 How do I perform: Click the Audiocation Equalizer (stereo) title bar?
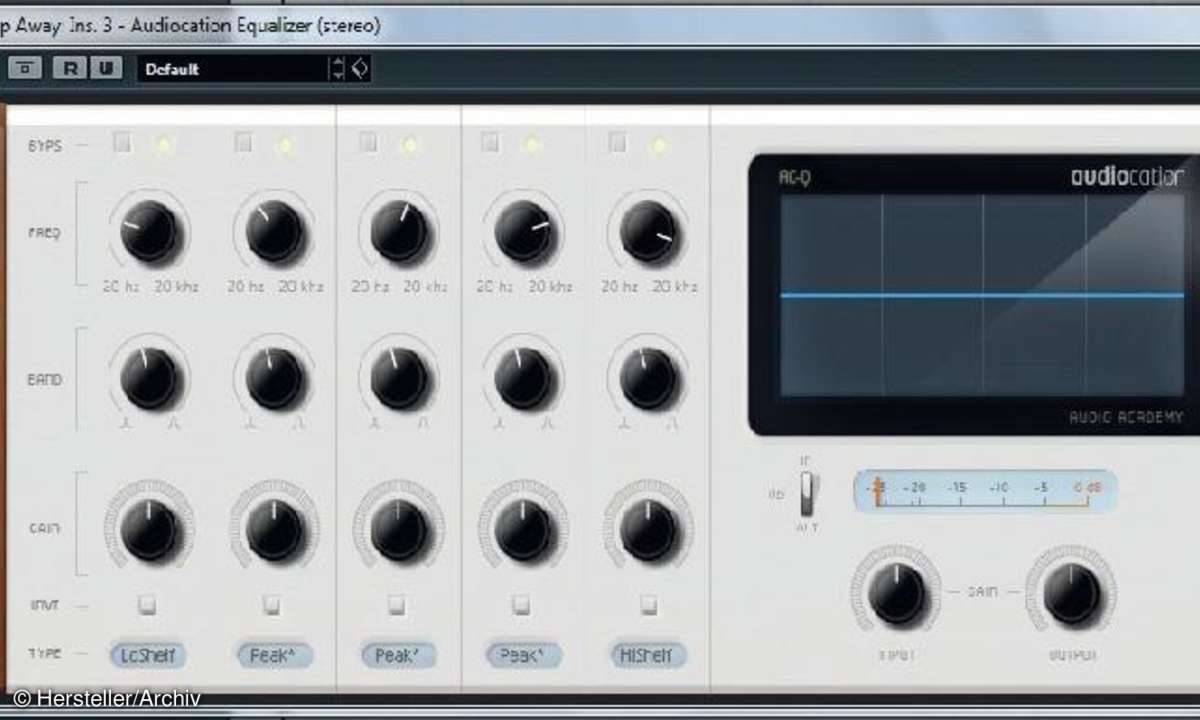tap(600, 24)
